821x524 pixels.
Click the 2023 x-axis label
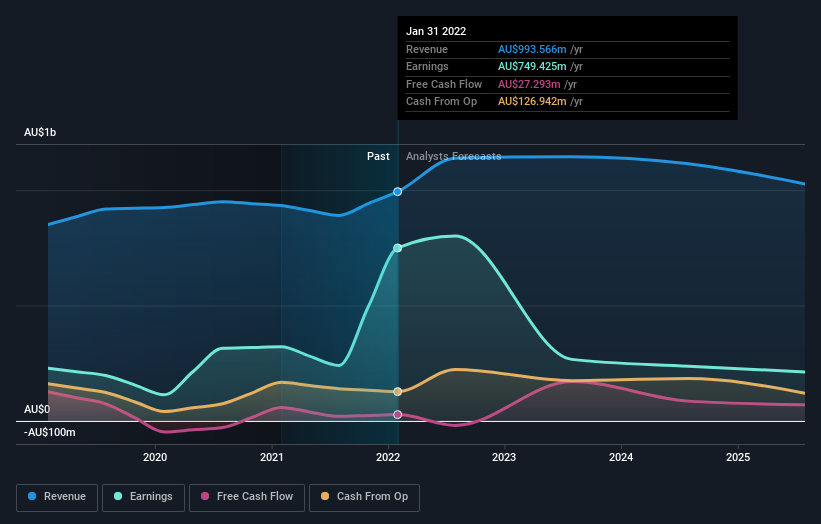point(504,457)
